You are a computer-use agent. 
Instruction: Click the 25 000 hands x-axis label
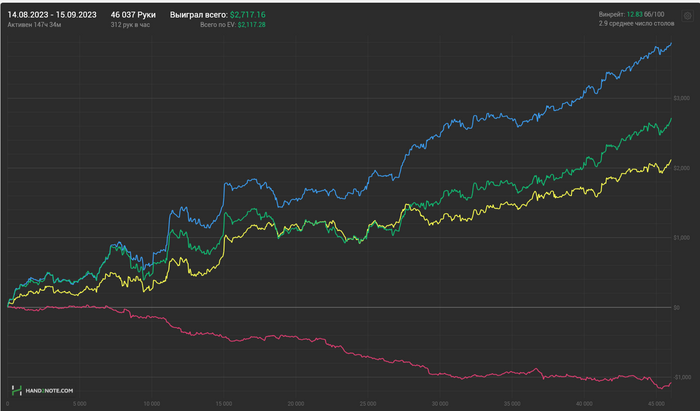pyautogui.click(x=367, y=404)
